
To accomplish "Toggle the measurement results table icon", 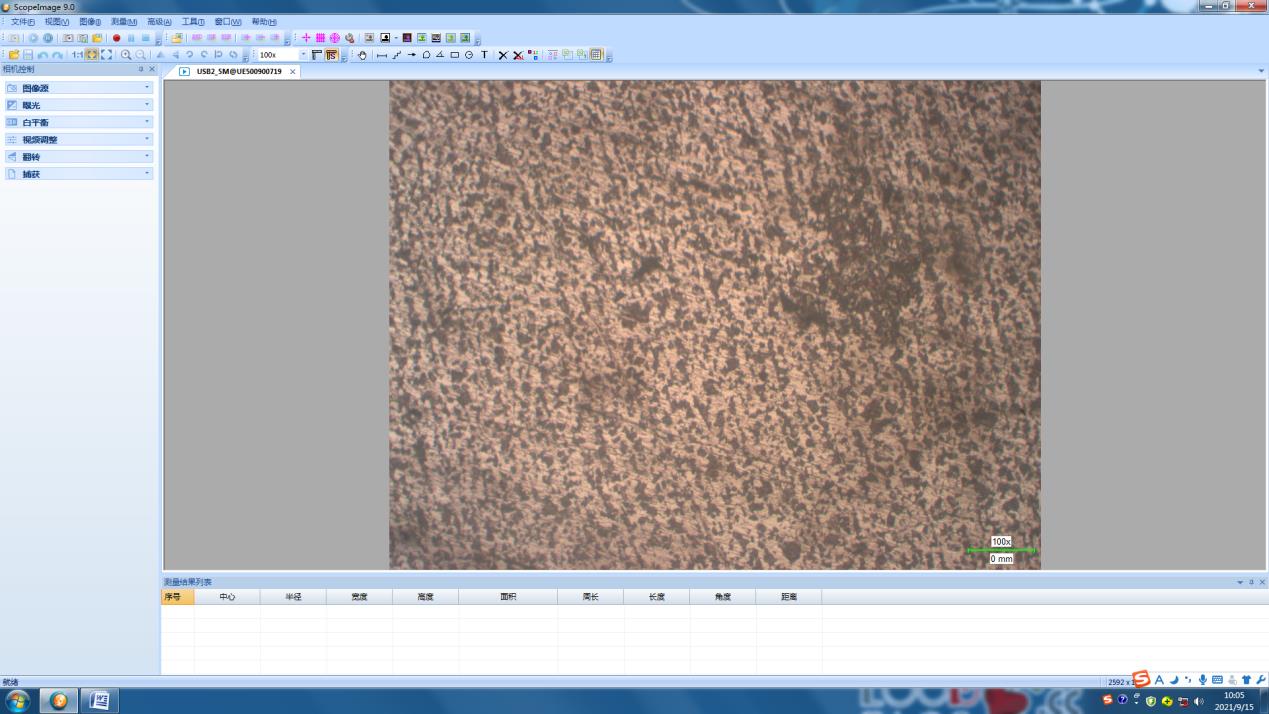I will [597, 55].
